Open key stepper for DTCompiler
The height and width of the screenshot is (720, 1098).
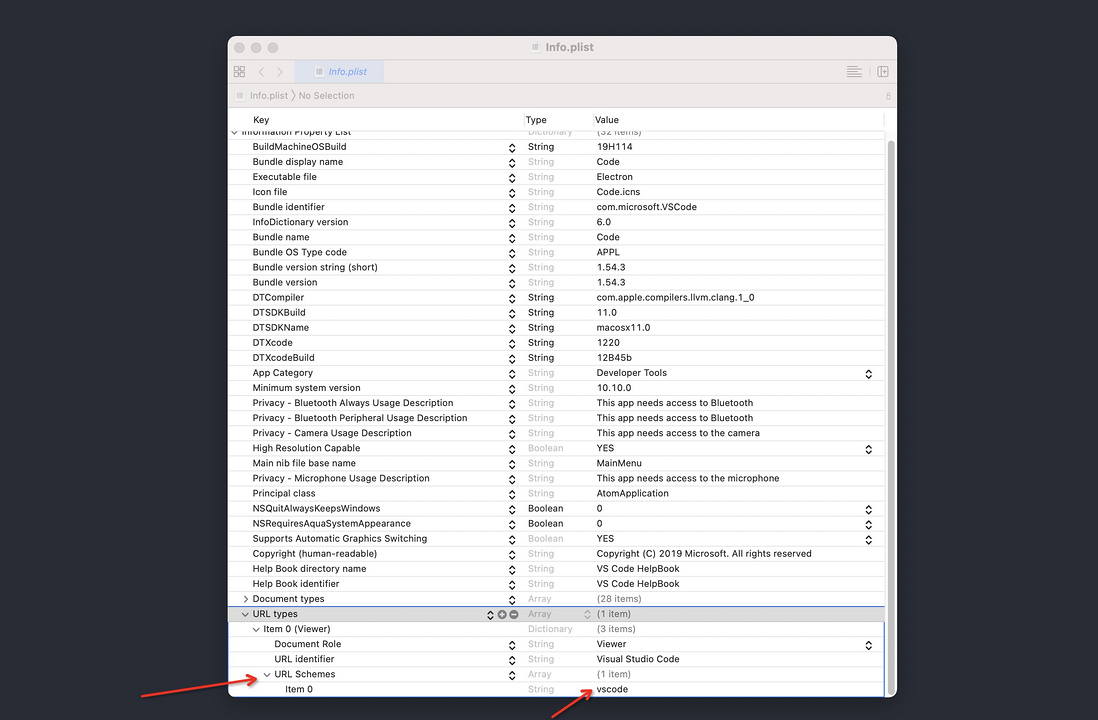coord(512,298)
